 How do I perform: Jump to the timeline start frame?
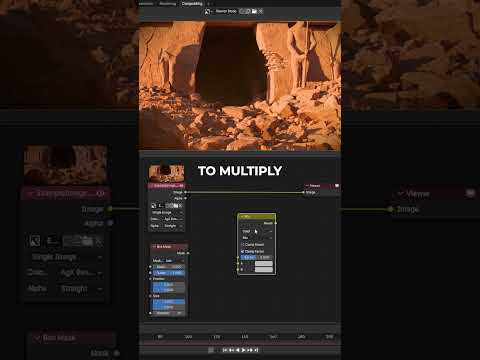click(224, 350)
